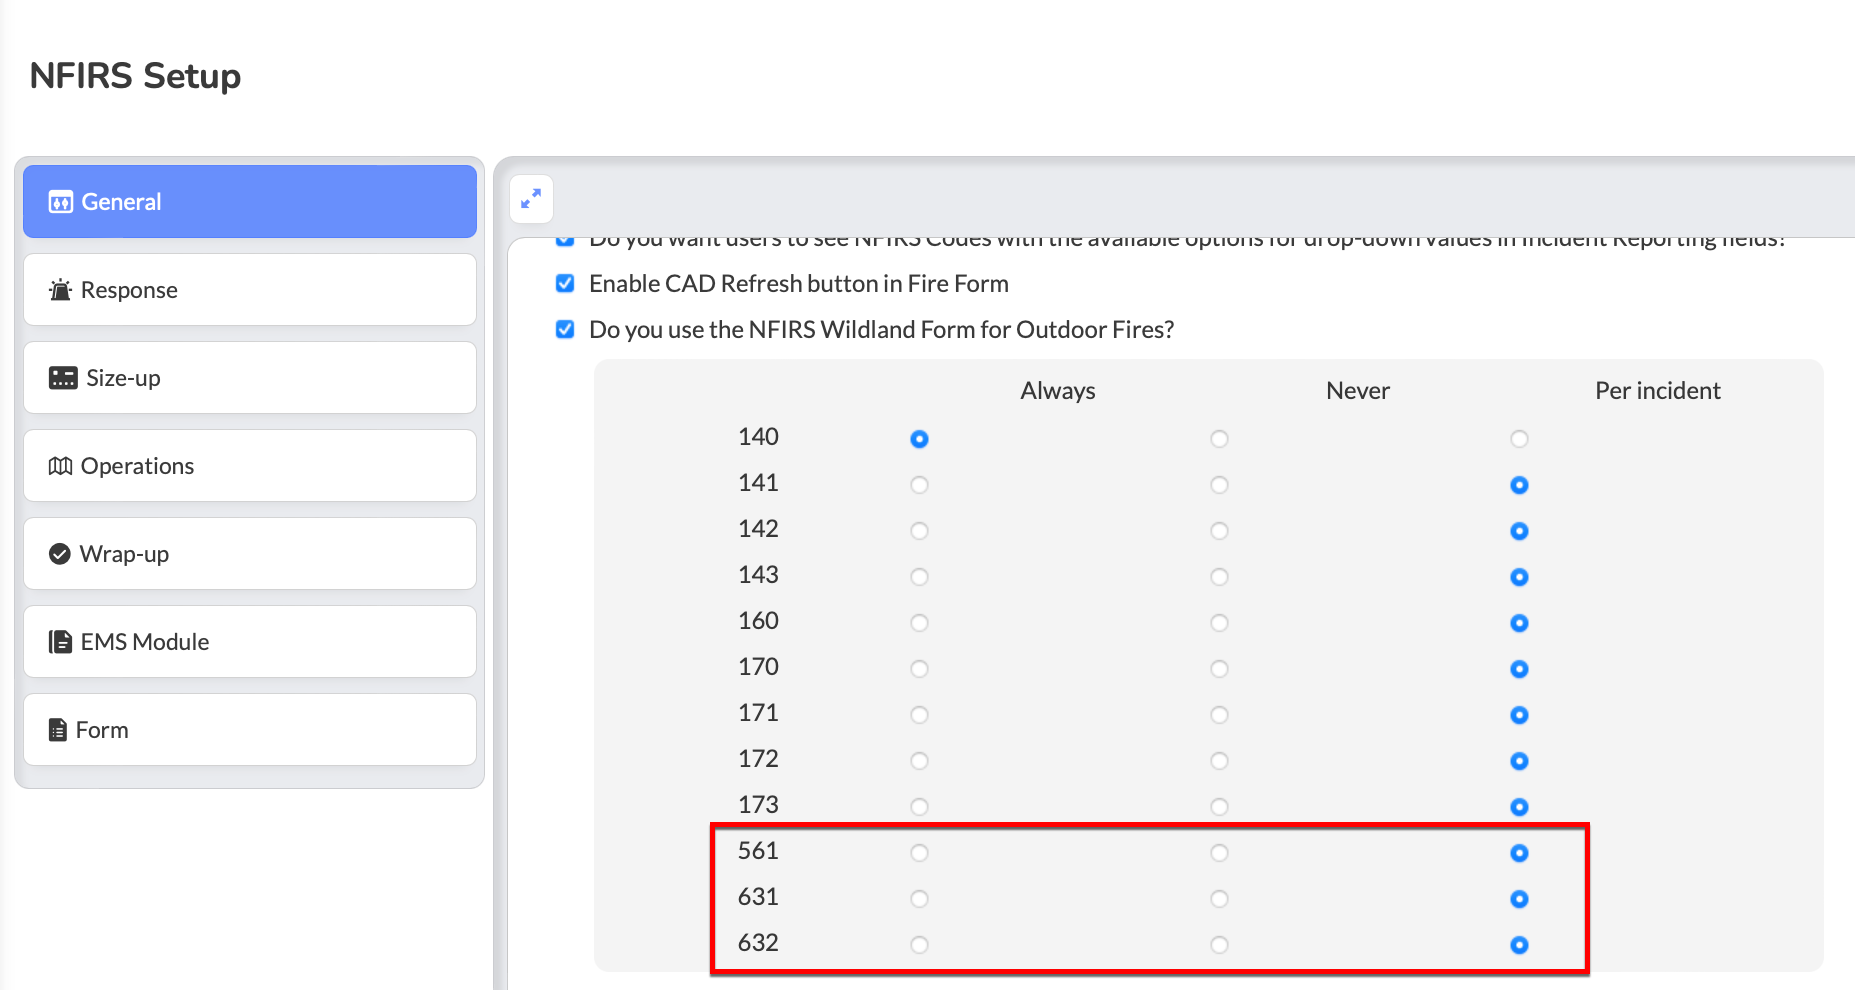
Task: Set code 170 to Never
Action: tap(1219, 669)
